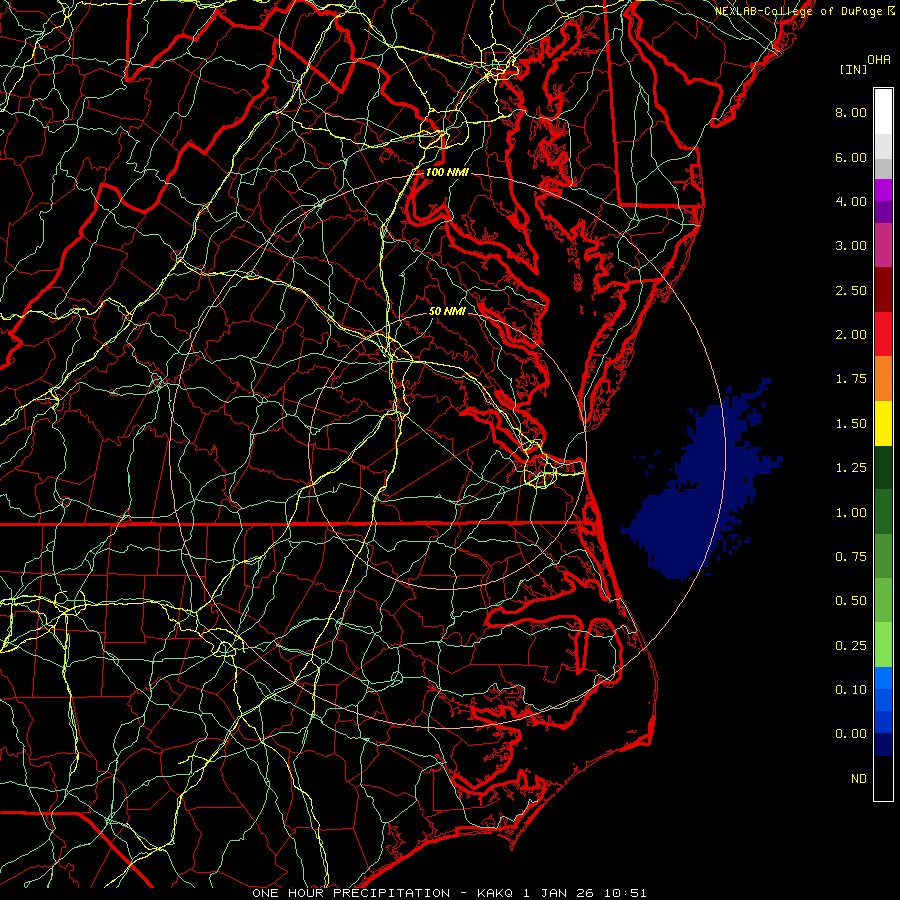Click the OHA product label
This screenshot has width=900, height=900.
(879, 59)
